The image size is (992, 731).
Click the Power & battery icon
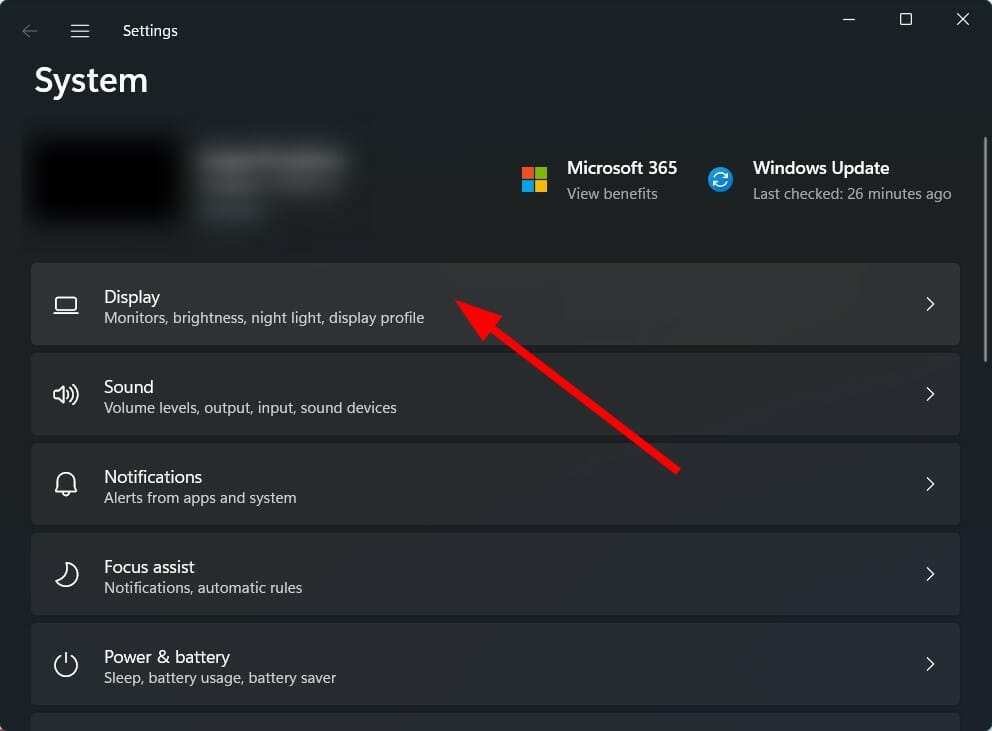(65, 664)
